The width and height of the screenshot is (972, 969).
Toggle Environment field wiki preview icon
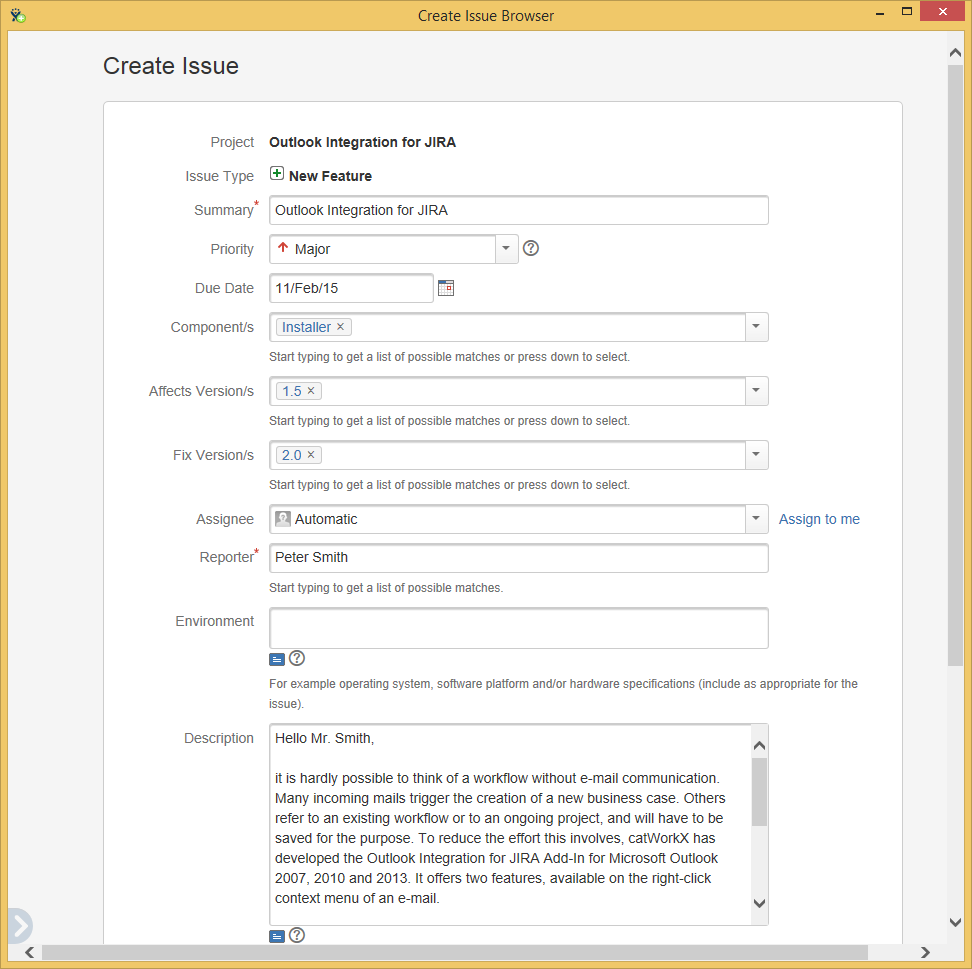277,660
